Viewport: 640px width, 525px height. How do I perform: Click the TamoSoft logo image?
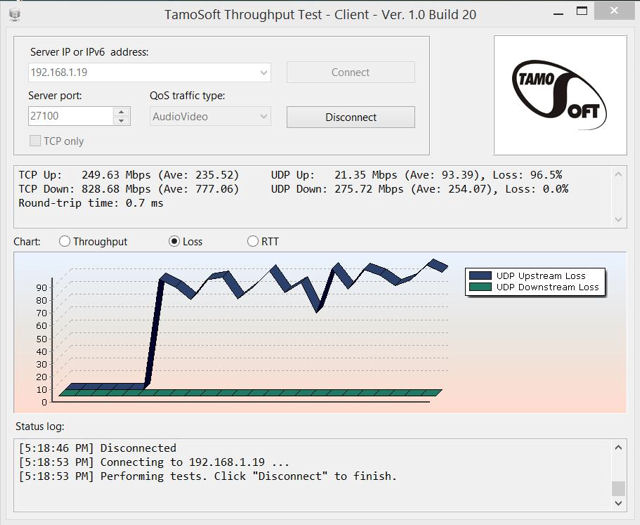click(x=560, y=95)
